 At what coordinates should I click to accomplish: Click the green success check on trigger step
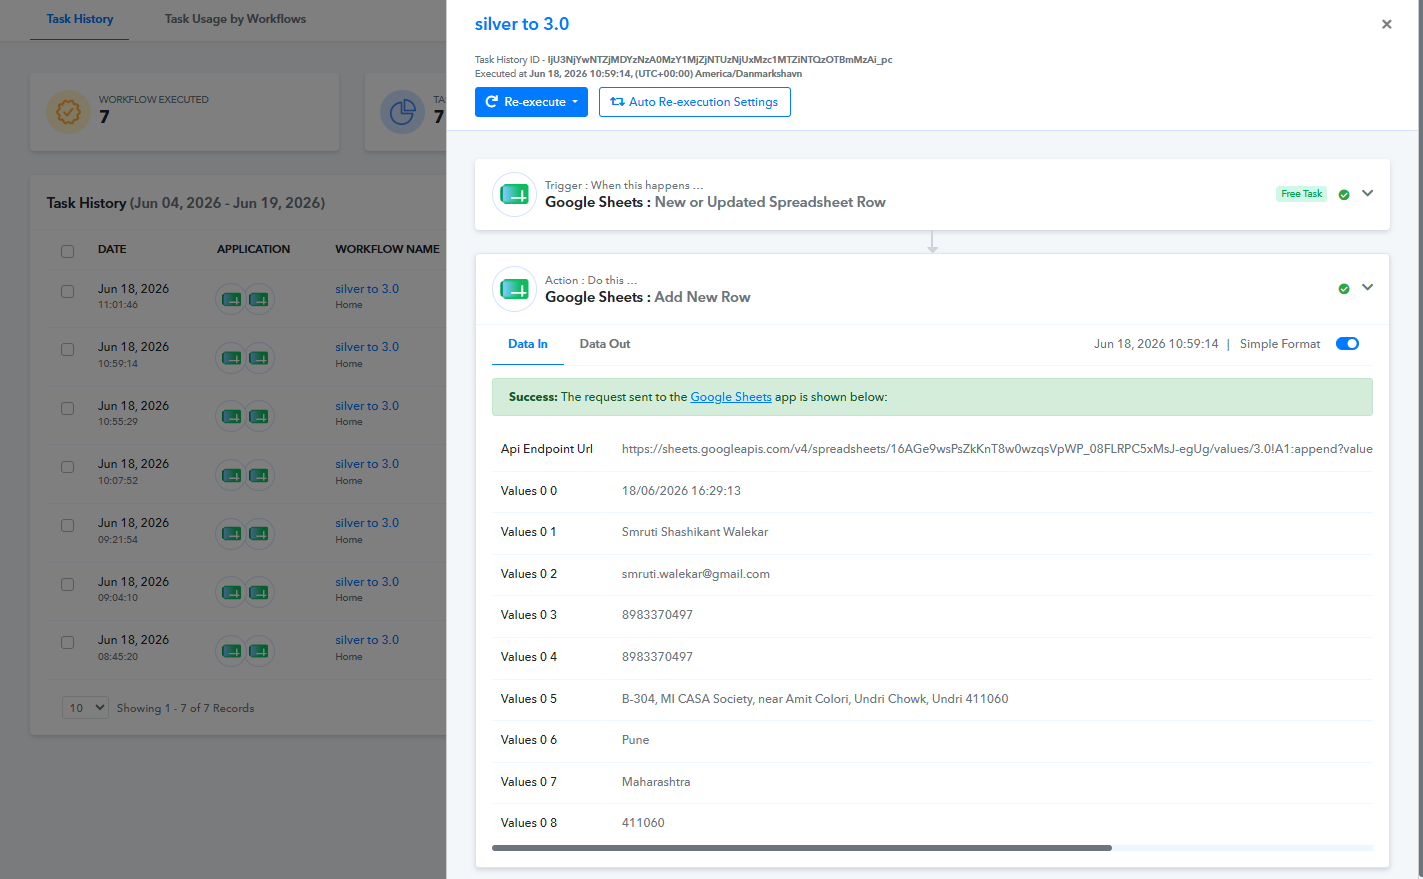(1344, 195)
